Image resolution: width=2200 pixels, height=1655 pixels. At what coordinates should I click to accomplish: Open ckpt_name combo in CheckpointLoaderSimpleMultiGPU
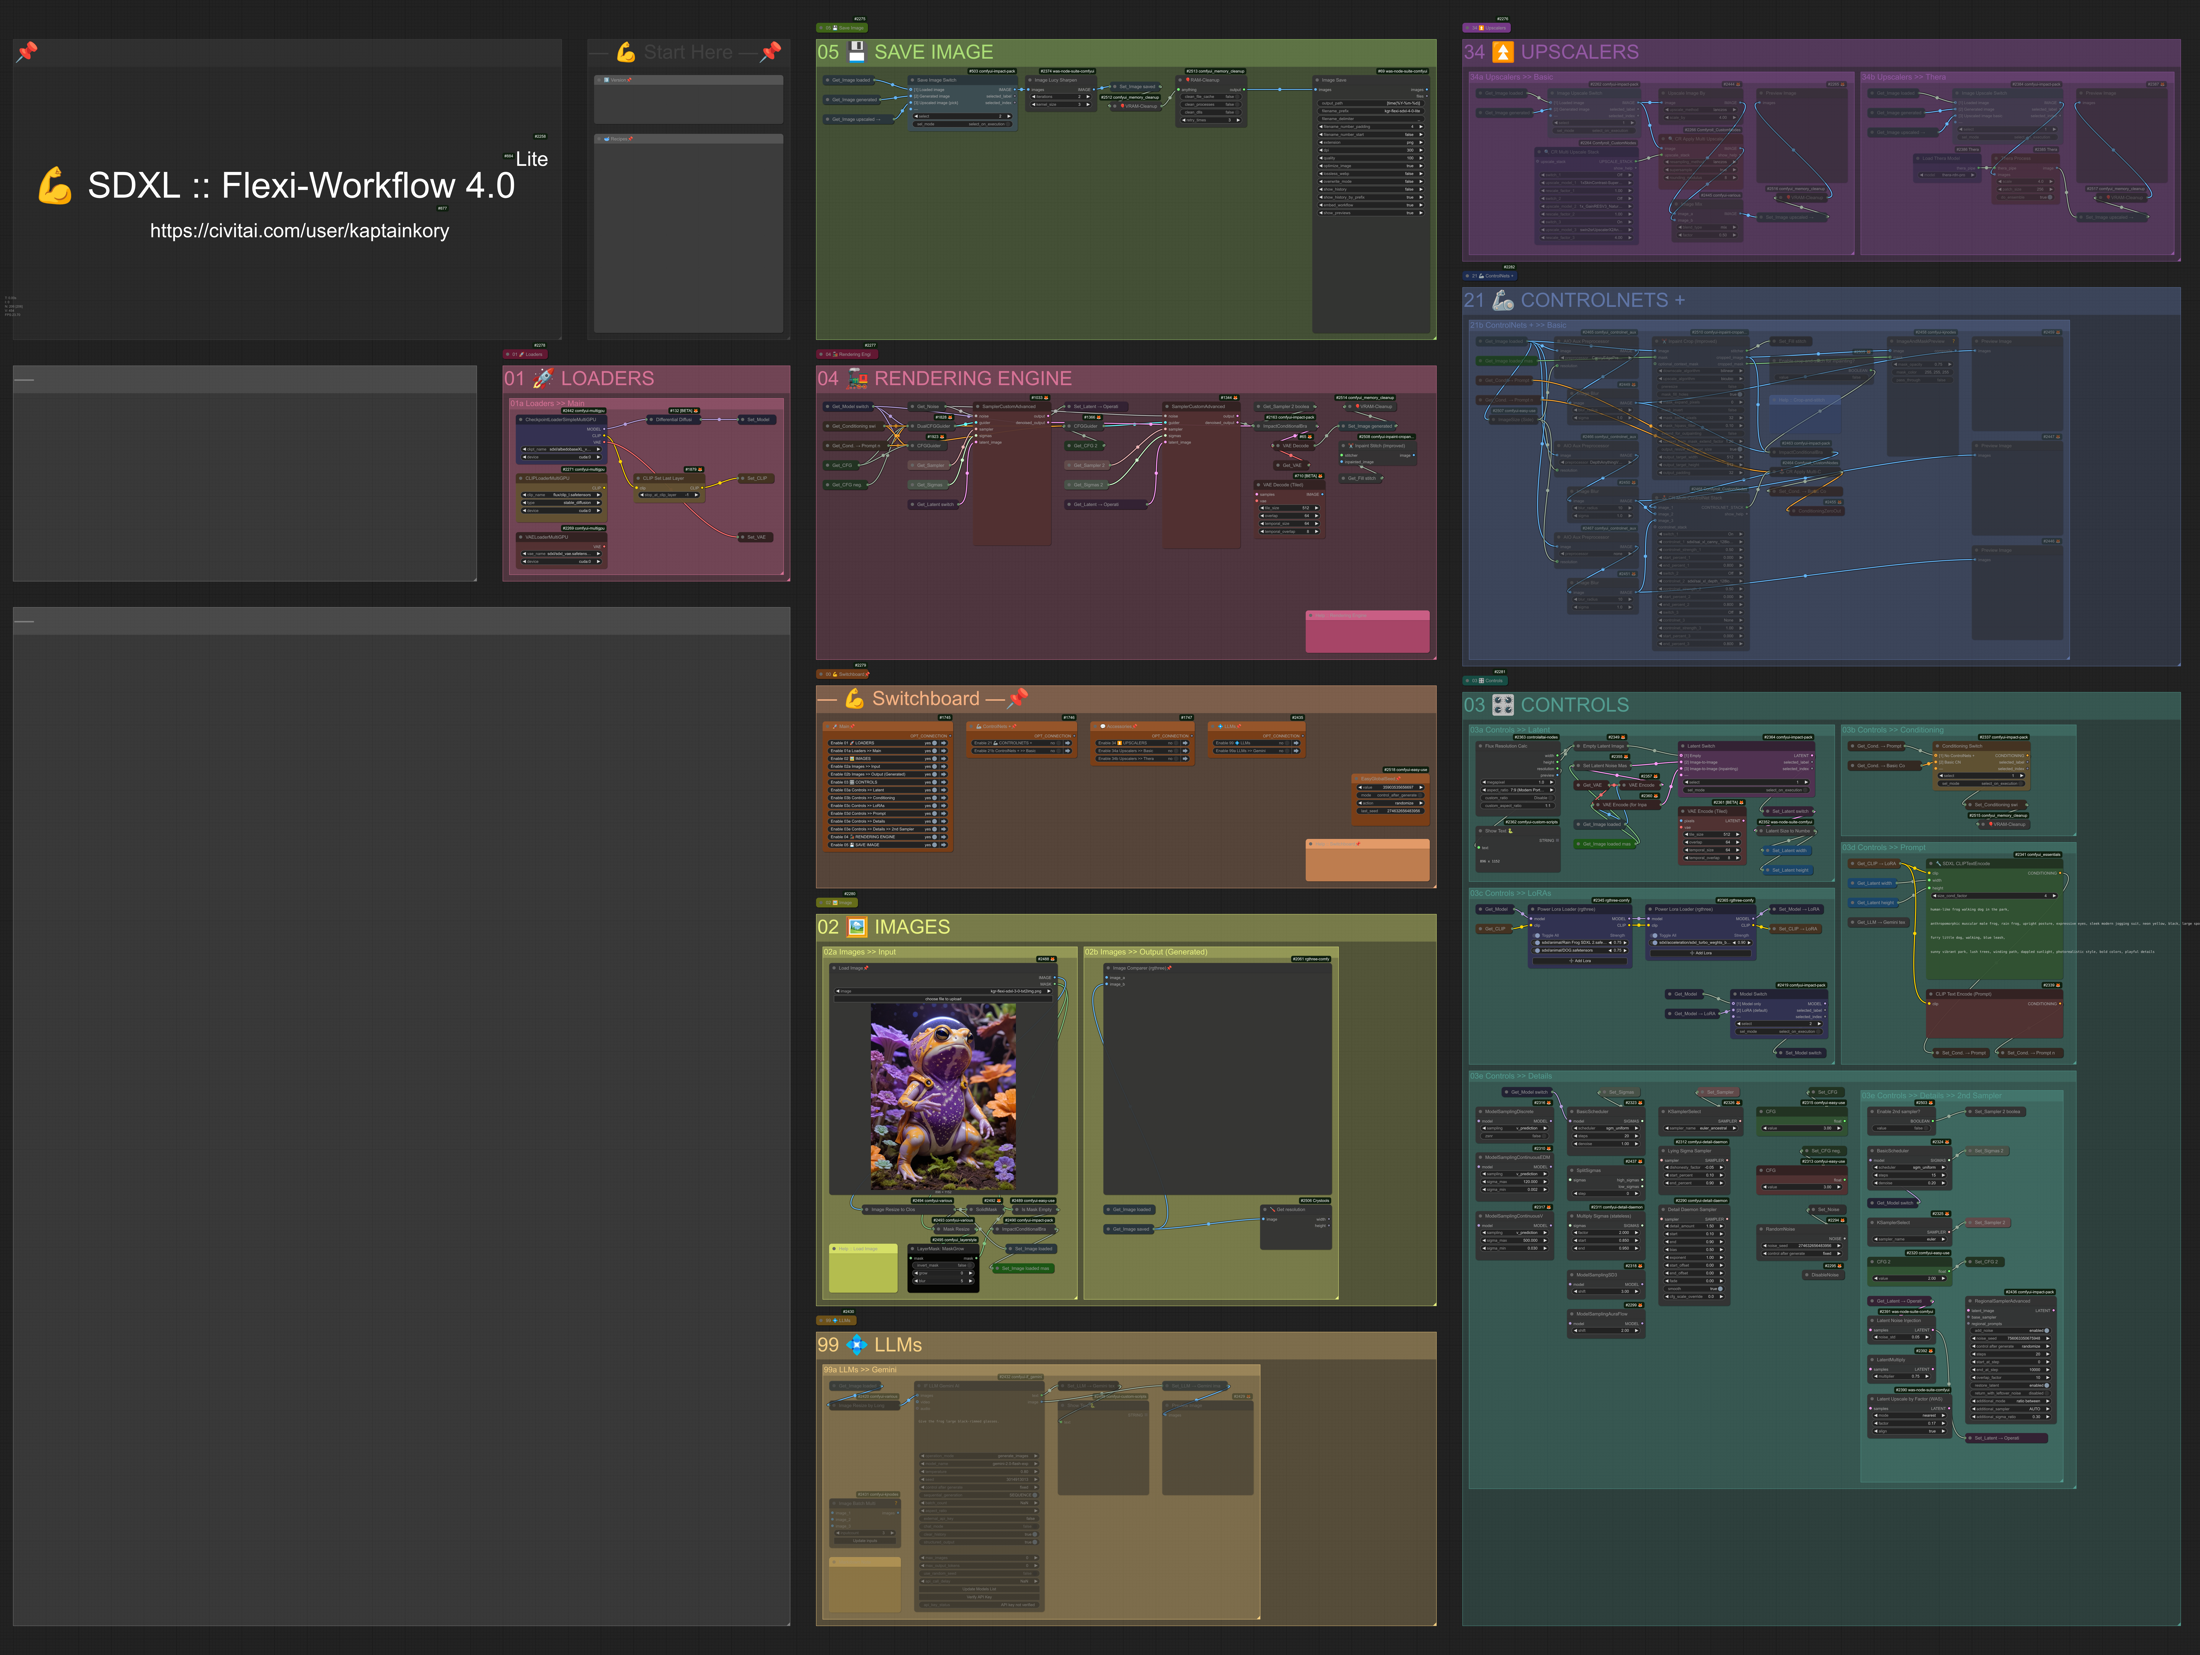coord(561,449)
